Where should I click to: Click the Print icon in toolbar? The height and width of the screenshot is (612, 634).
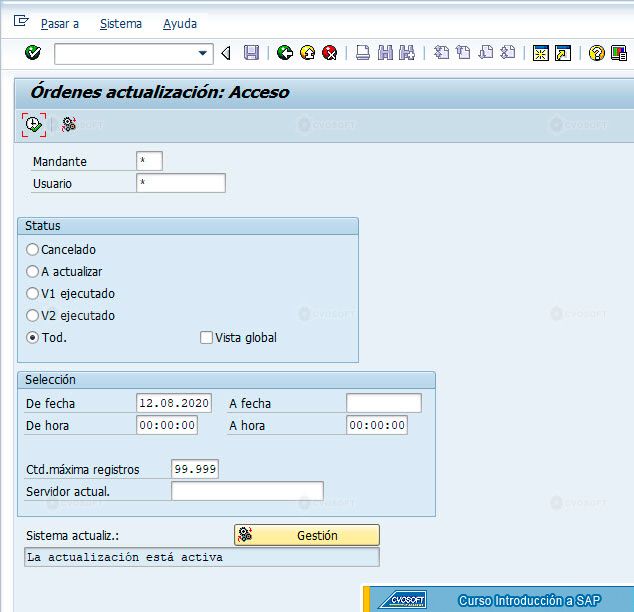click(x=363, y=53)
